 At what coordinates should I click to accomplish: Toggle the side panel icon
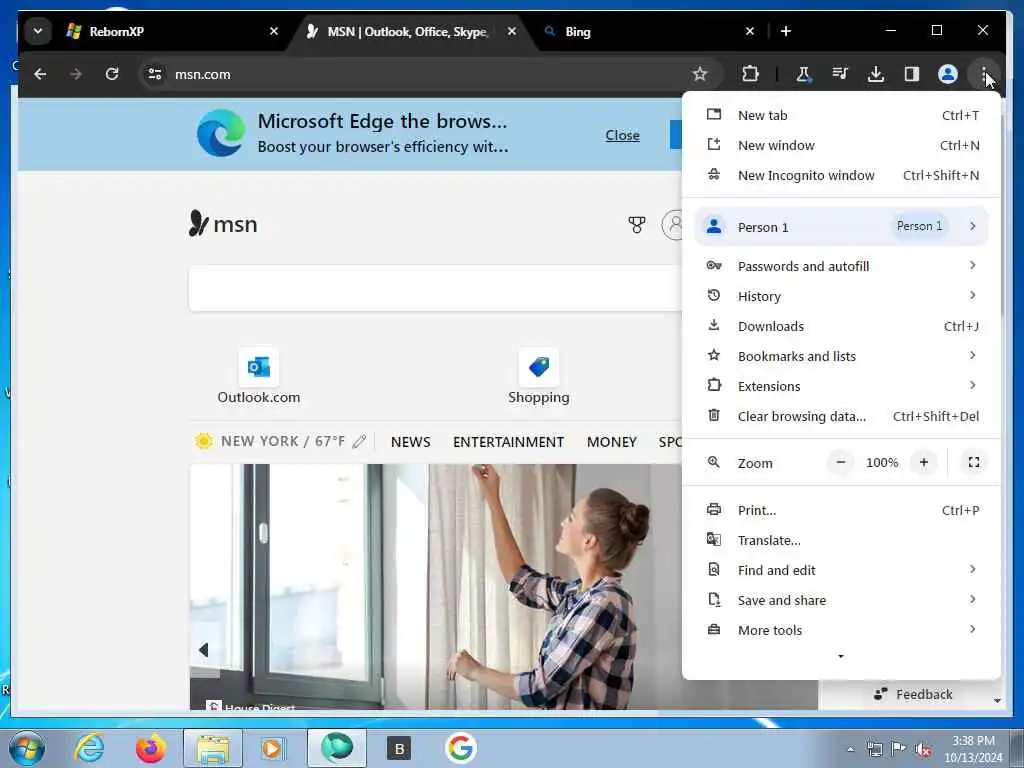(912, 74)
